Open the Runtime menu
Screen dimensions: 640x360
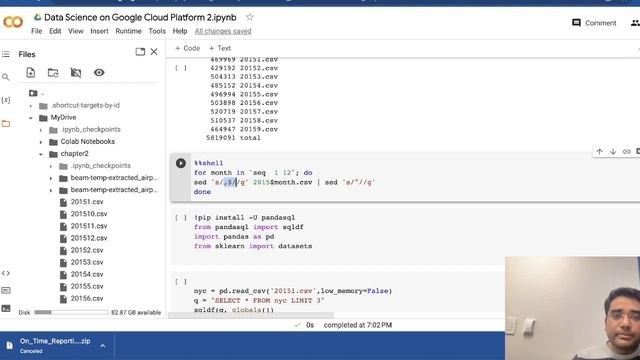(x=128, y=31)
